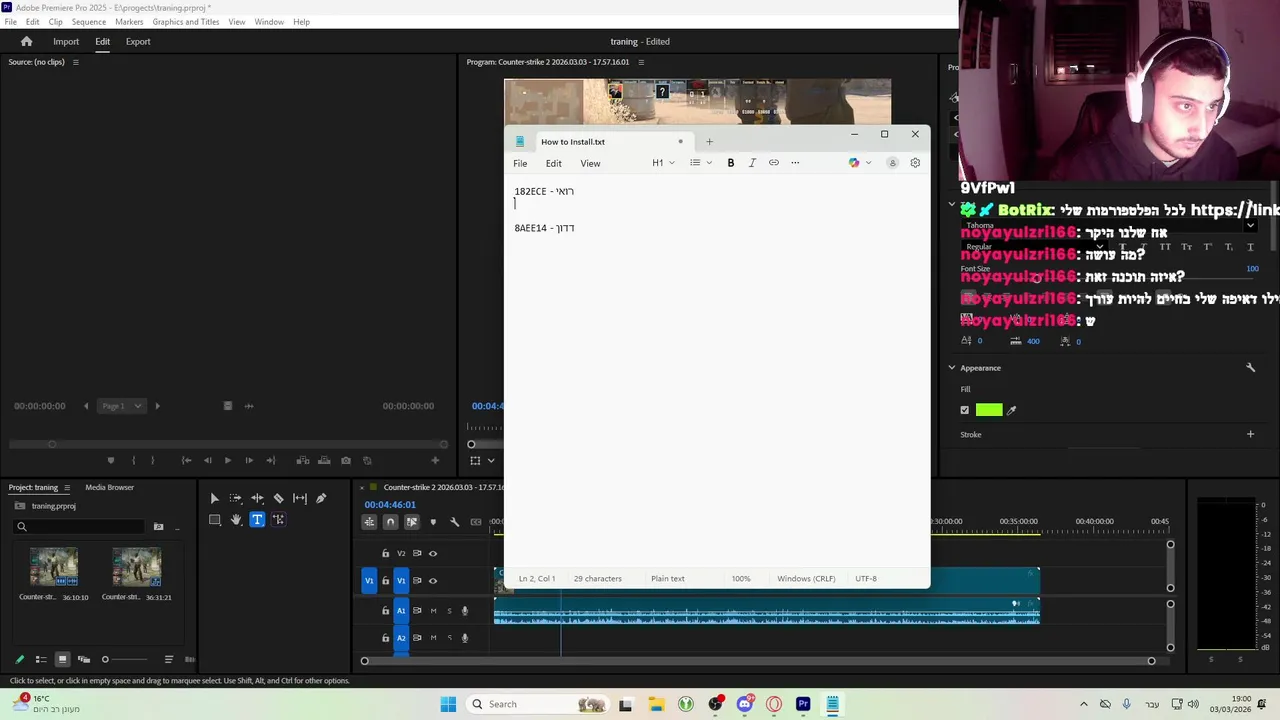1280x720 pixels.
Task: Select the Hand tool
Action: [x=236, y=520]
